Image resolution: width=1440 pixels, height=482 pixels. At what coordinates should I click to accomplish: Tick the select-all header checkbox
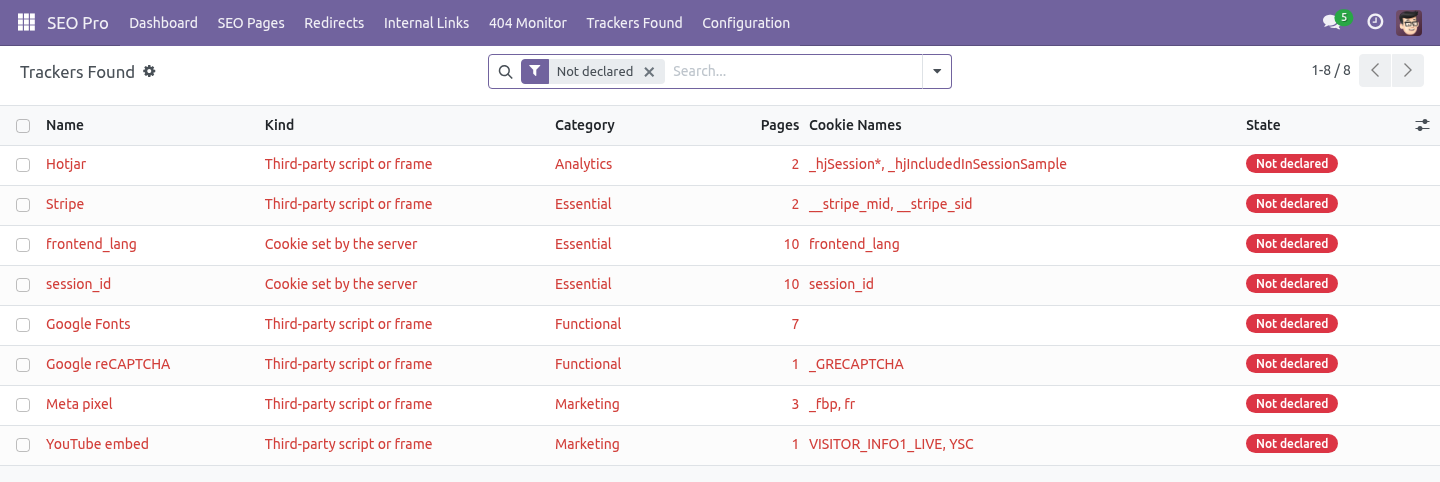click(x=23, y=125)
